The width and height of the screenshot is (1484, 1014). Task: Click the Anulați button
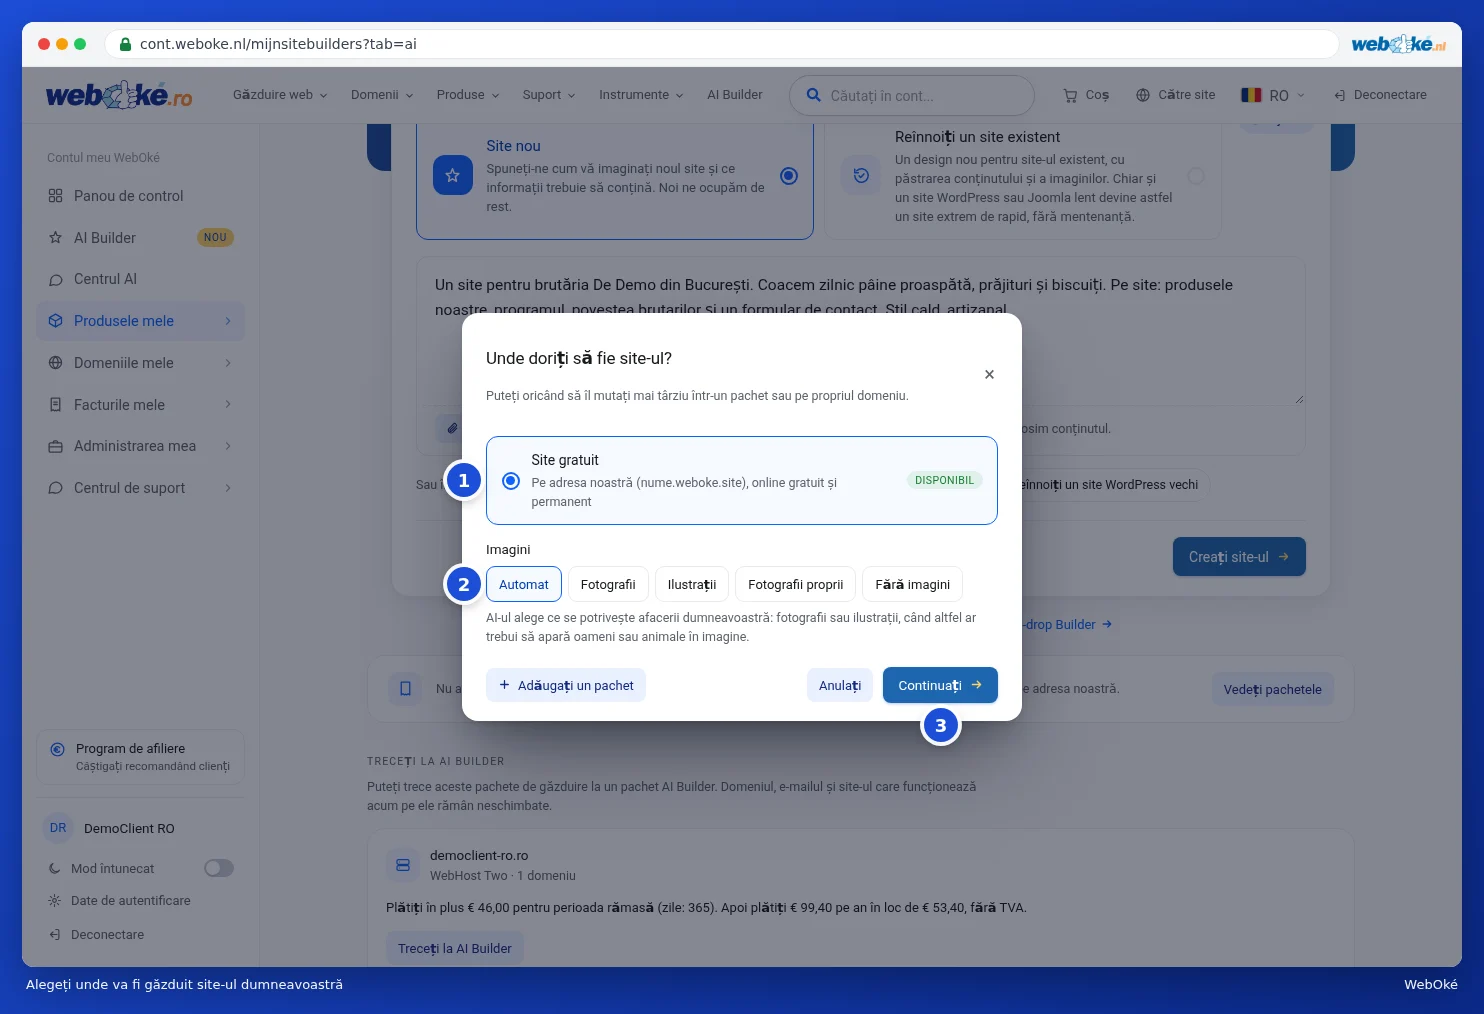tap(840, 685)
